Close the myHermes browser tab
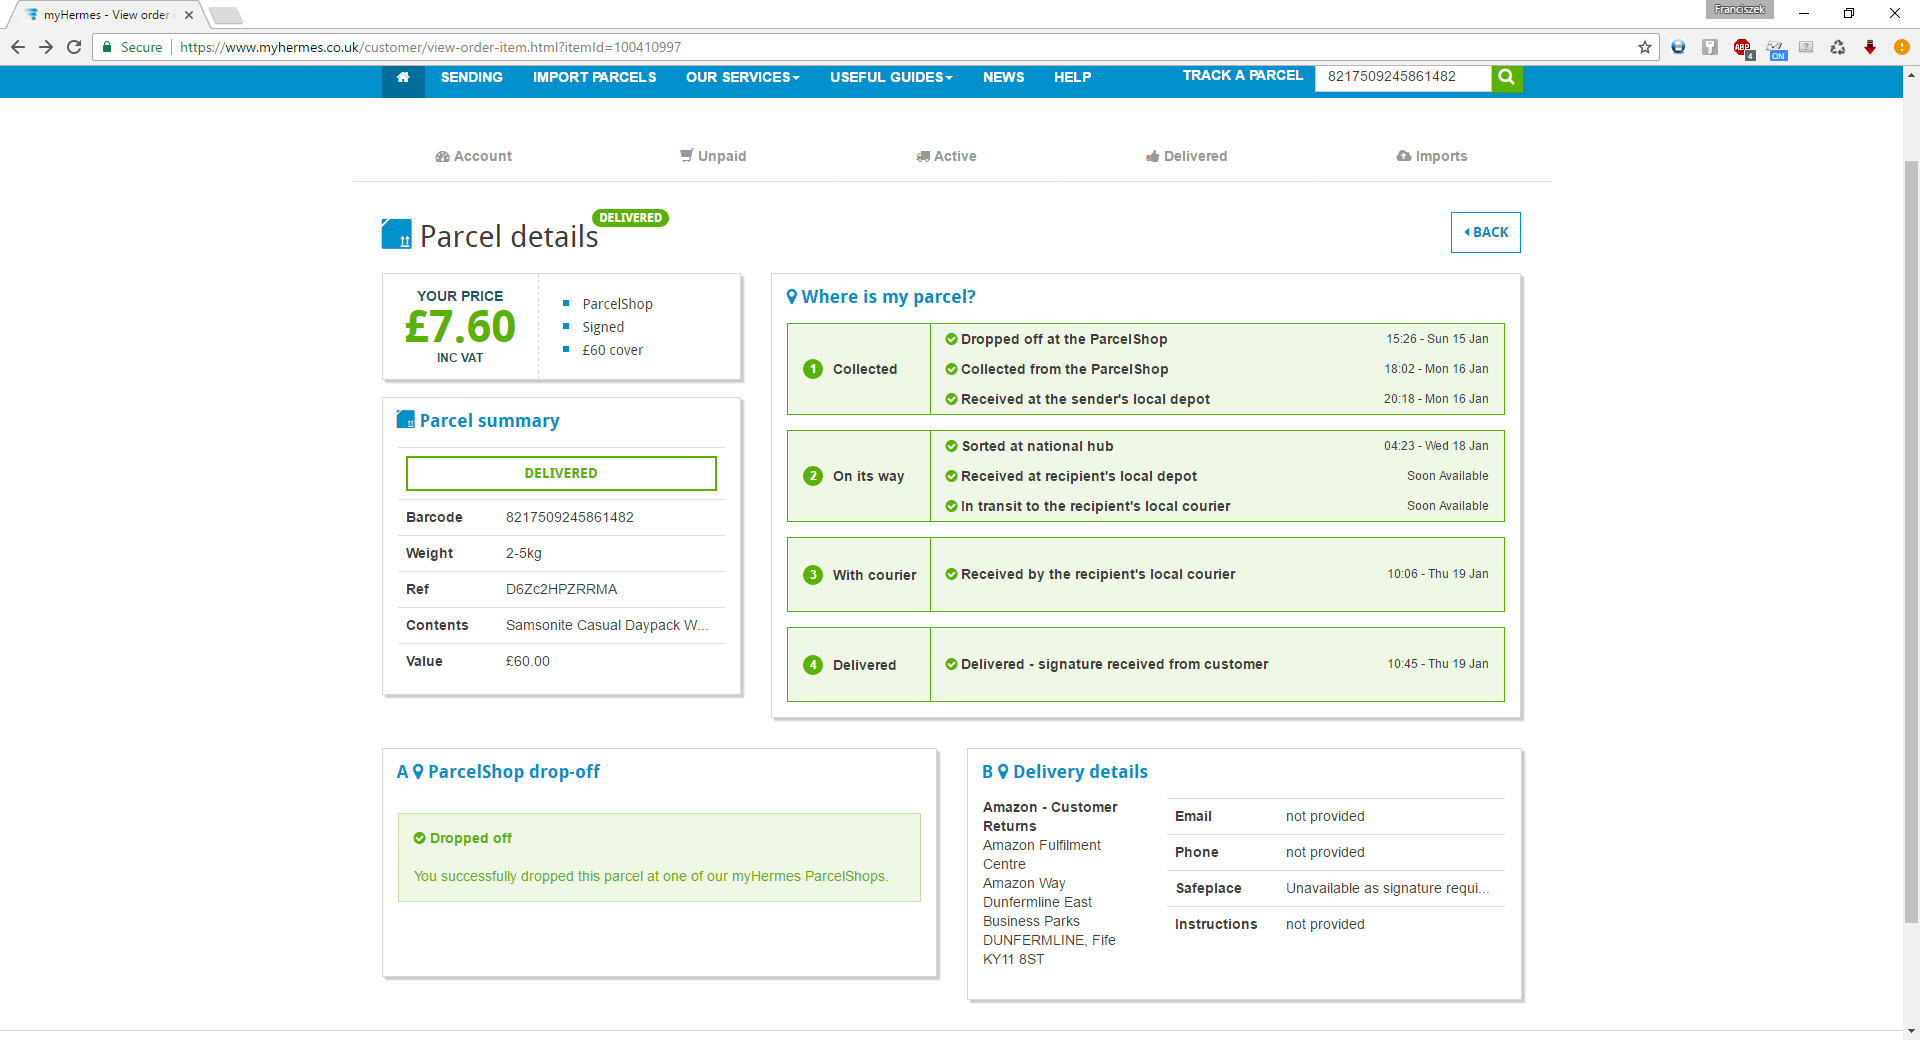 [x=189, y=15]
